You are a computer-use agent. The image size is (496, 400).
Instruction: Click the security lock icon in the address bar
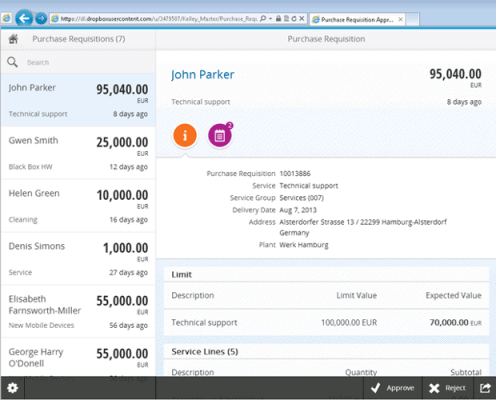(x=278, y=19)
